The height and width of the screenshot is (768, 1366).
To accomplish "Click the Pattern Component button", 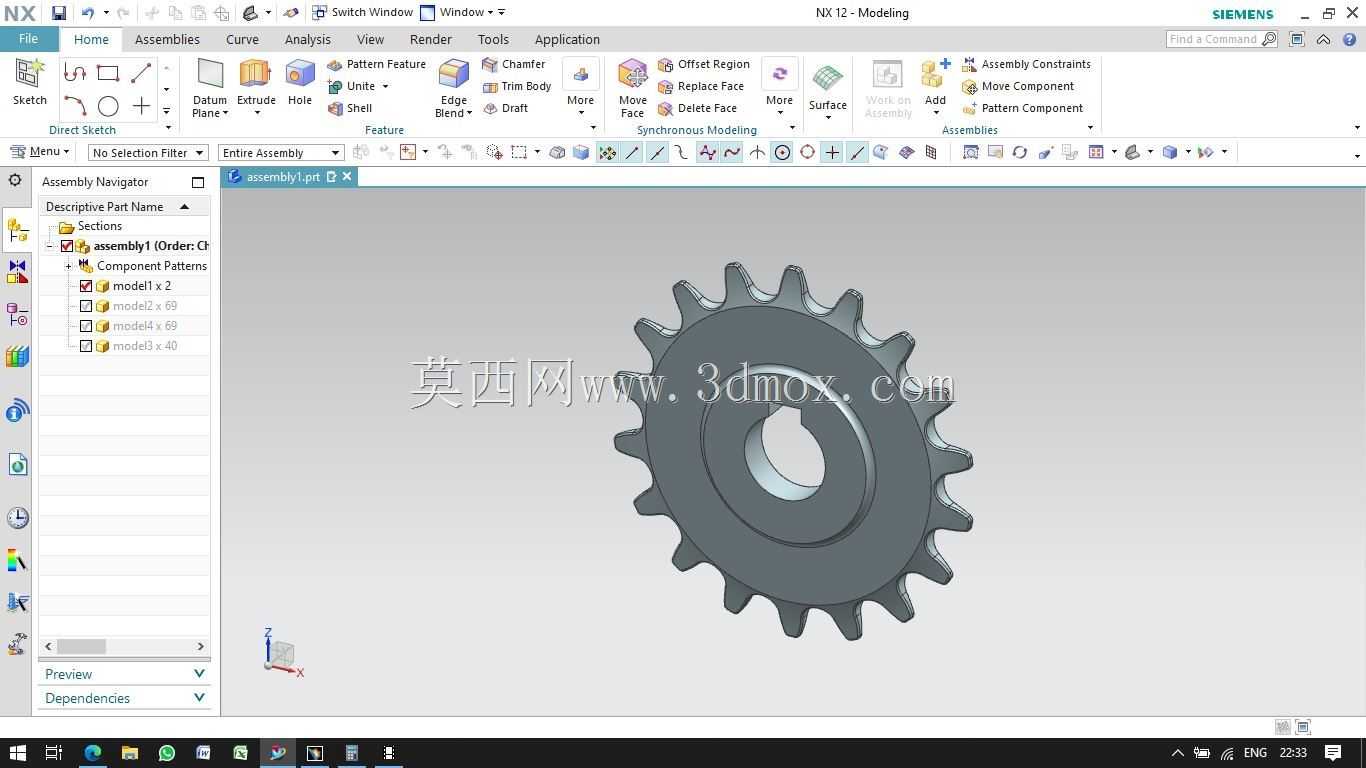I will [1023, 108].
